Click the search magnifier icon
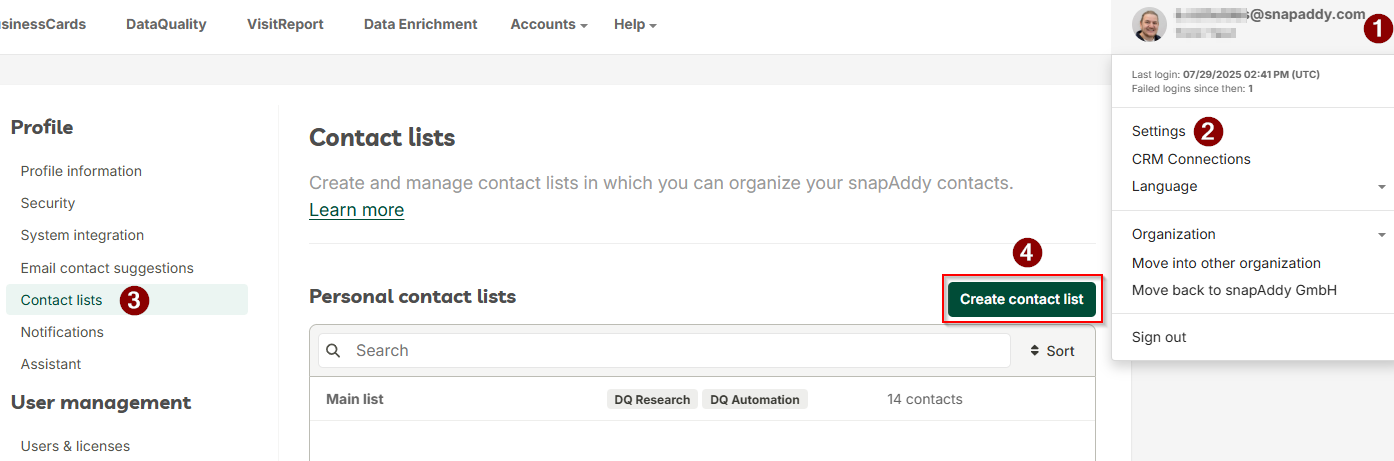Screen dimensions: 1394x461 334,351
